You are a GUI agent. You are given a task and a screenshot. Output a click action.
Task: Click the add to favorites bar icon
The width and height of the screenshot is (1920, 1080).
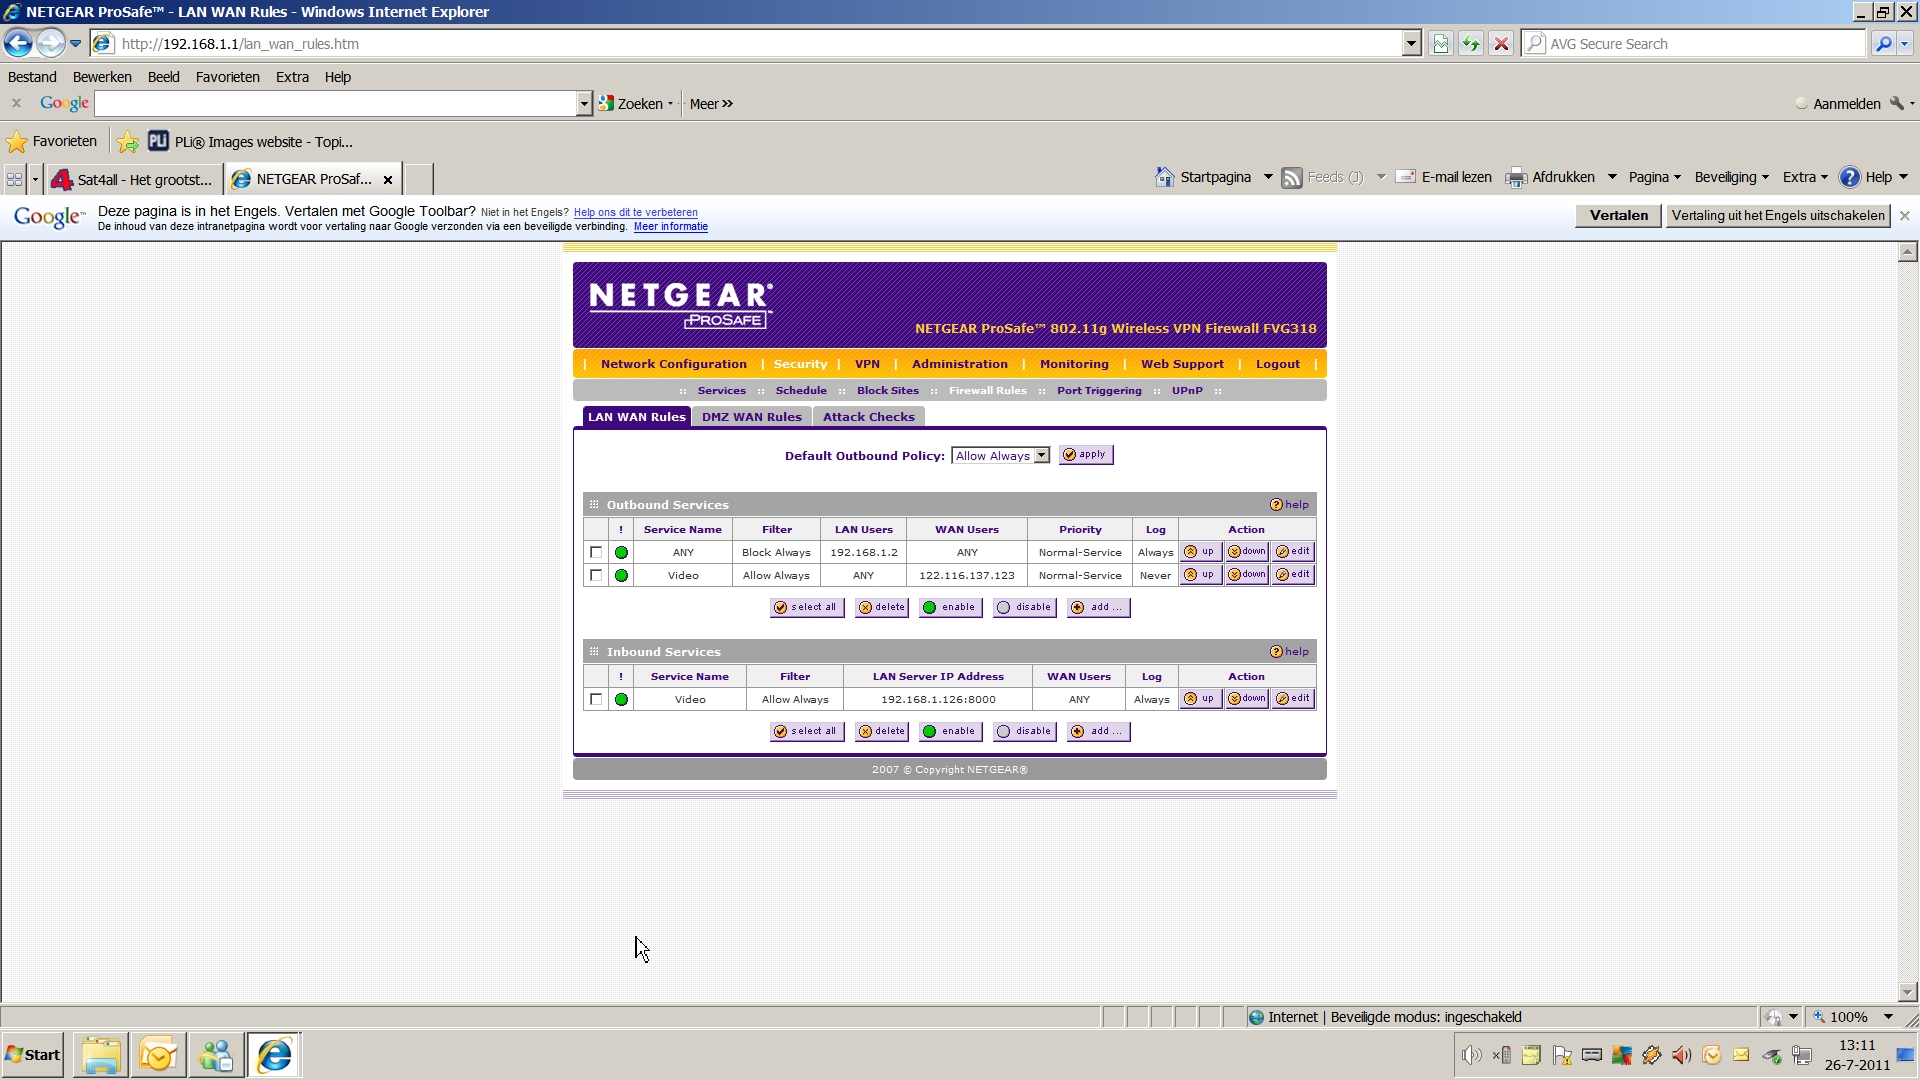[127, 141]
